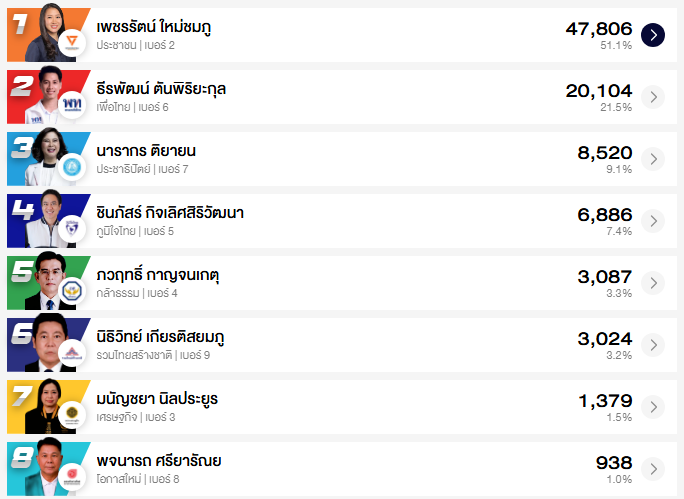Click the Democrat Party logo beside นราภทร
This screenshot has width=684, height=499.
(x=72, y=166)
